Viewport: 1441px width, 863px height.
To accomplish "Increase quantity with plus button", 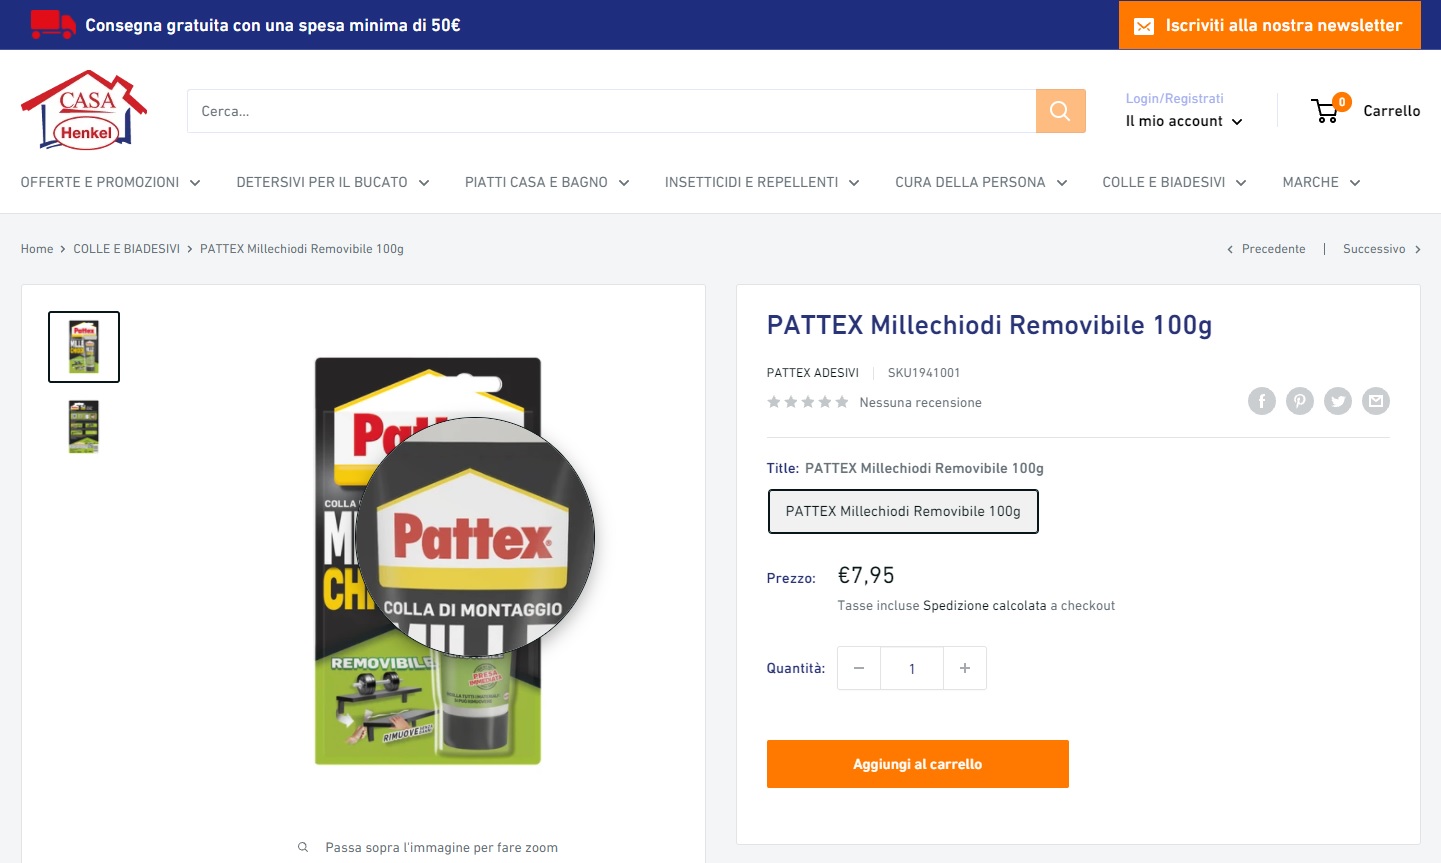I will point(965,668).
